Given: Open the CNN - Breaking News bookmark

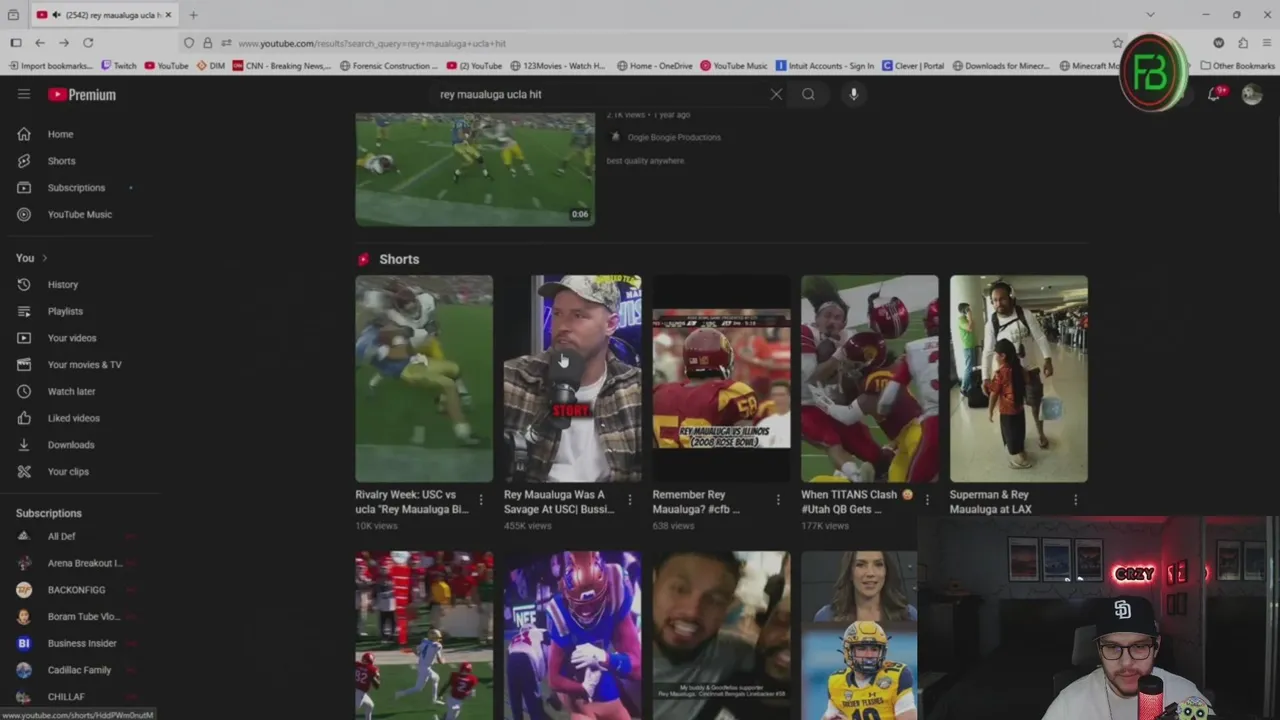Looking at the screenshot, I should [x=282, y=66].
